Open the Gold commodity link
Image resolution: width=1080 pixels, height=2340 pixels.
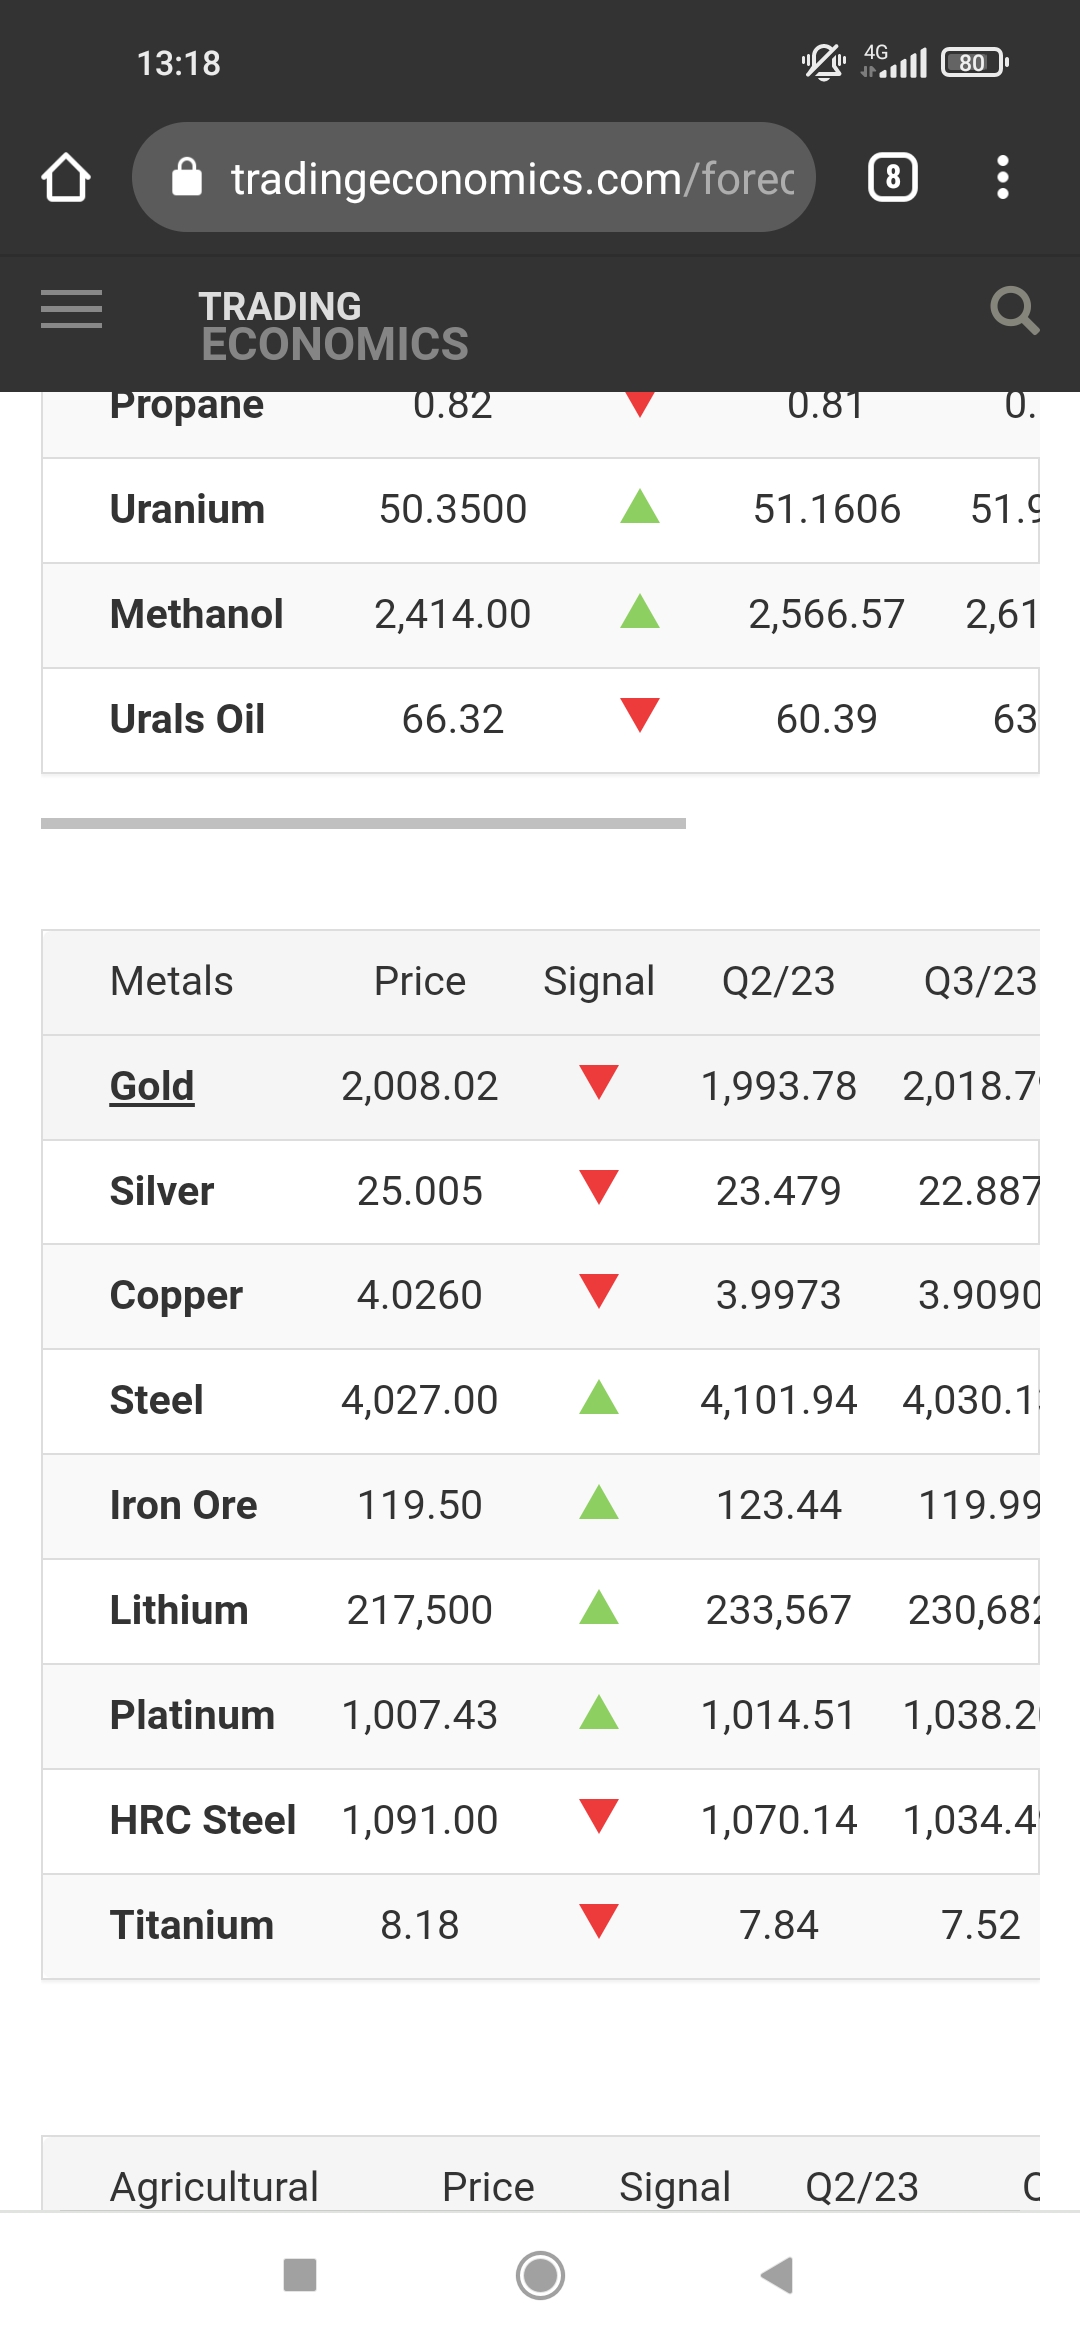tap(152, 1086)
